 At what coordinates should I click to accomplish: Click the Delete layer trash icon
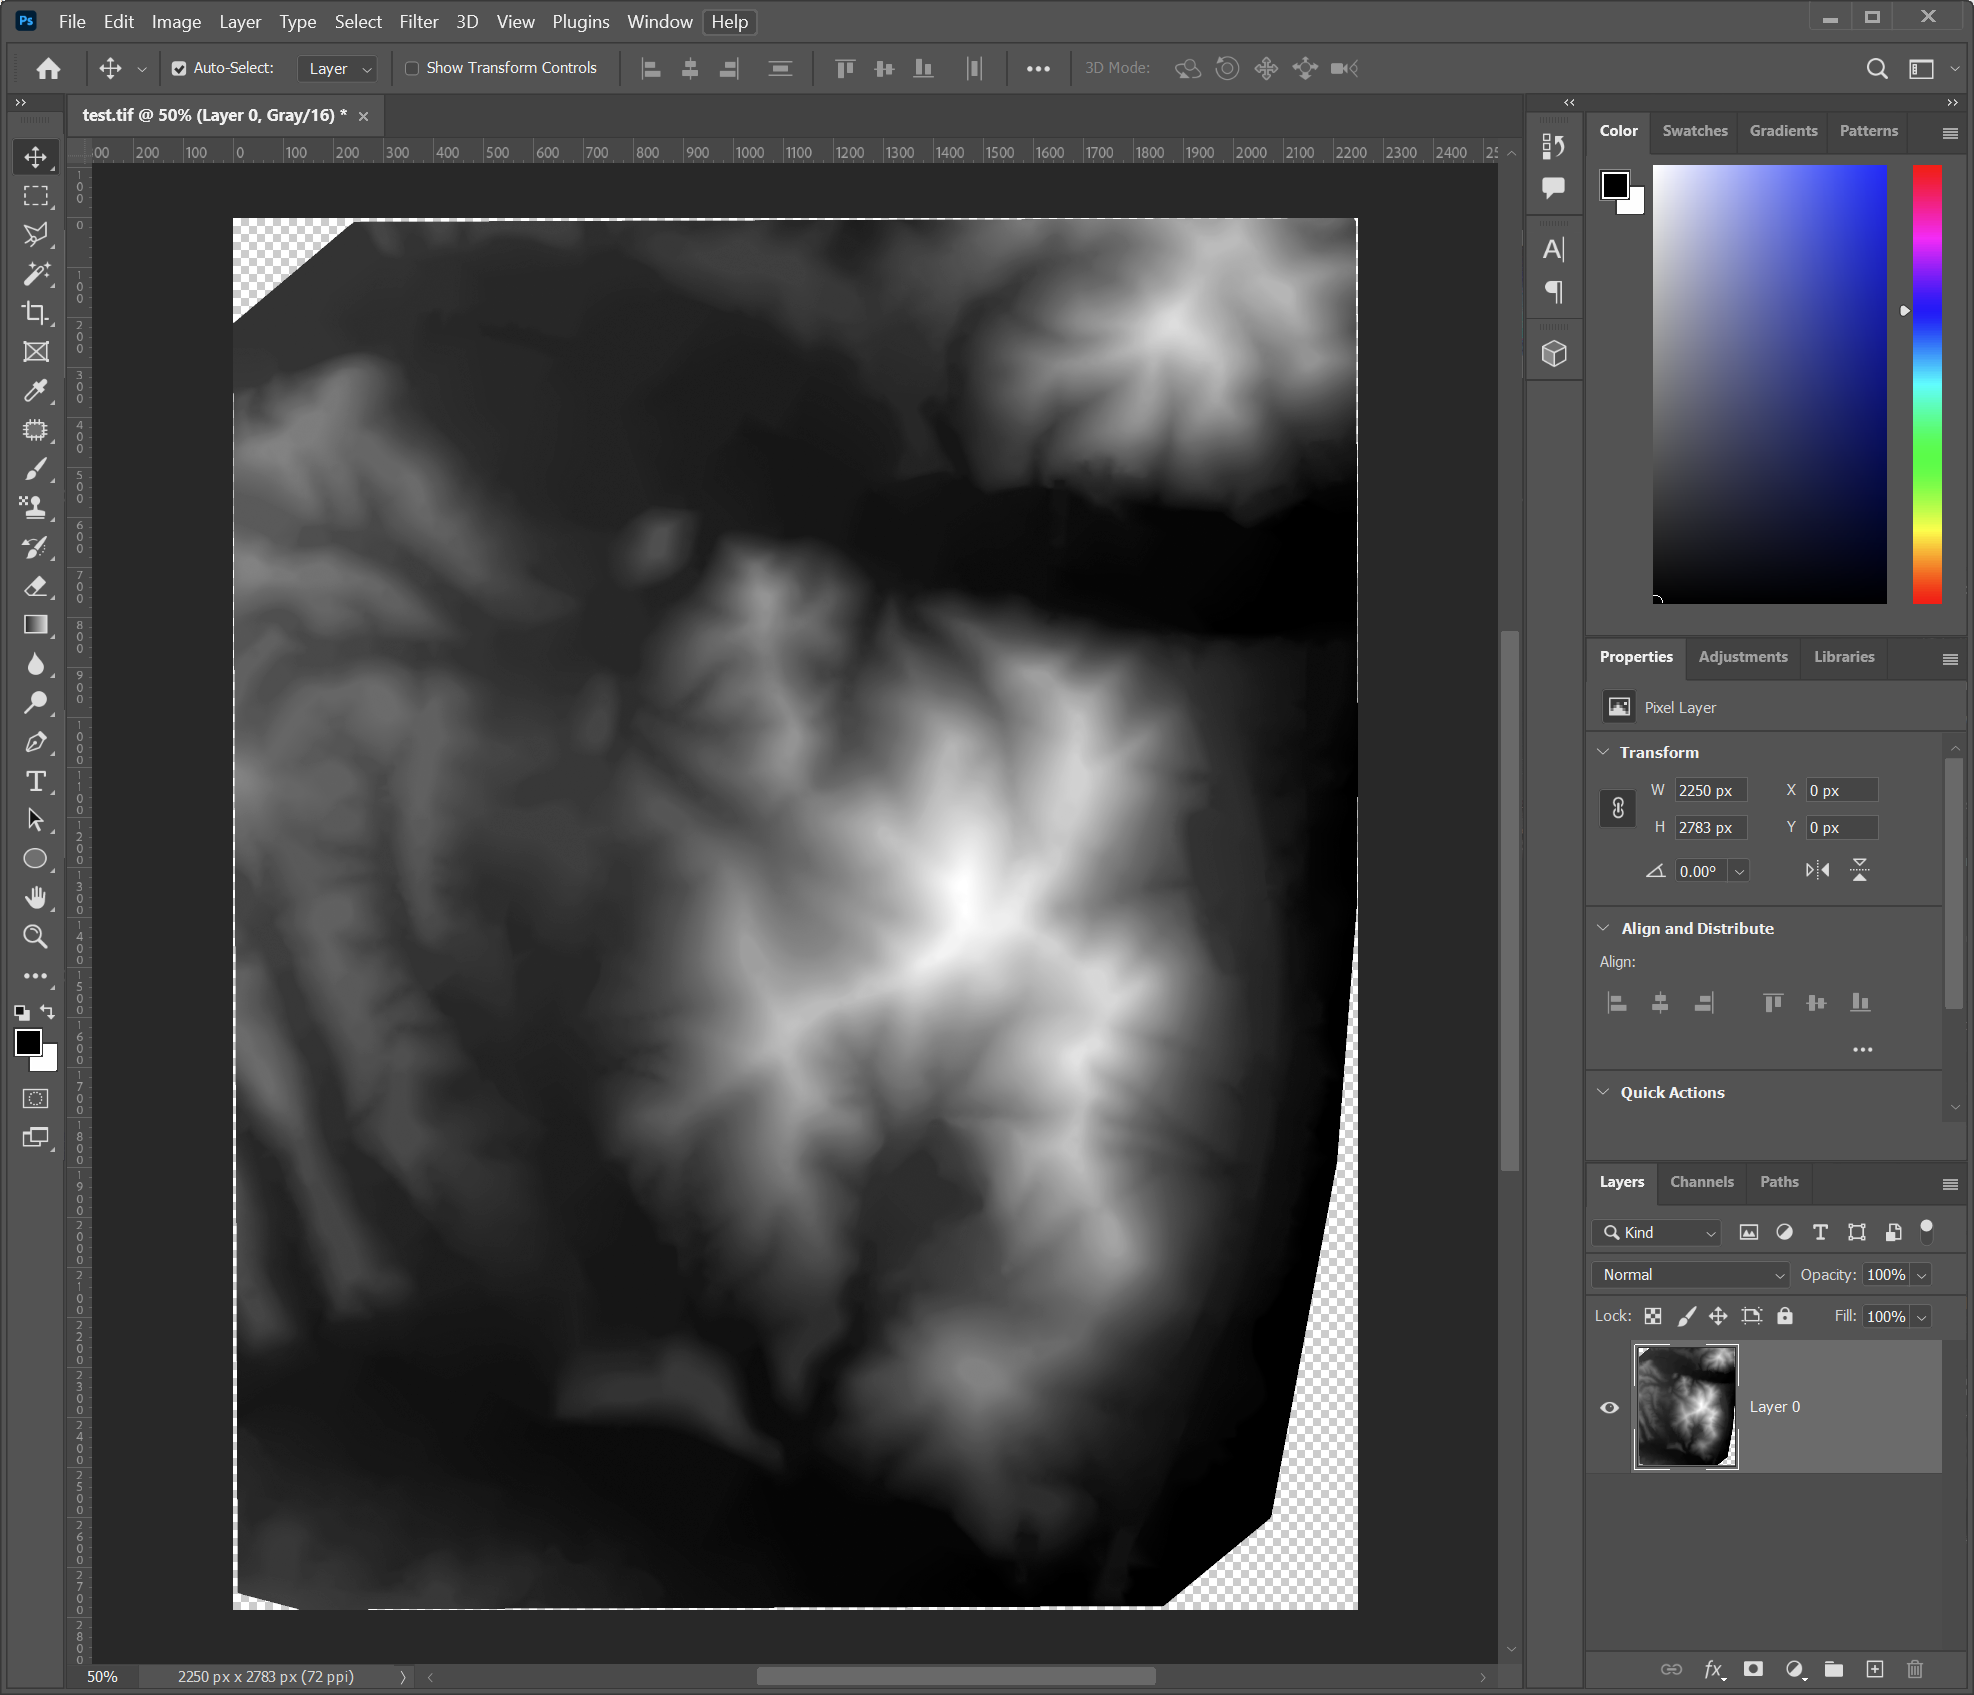(1914, 1669)
